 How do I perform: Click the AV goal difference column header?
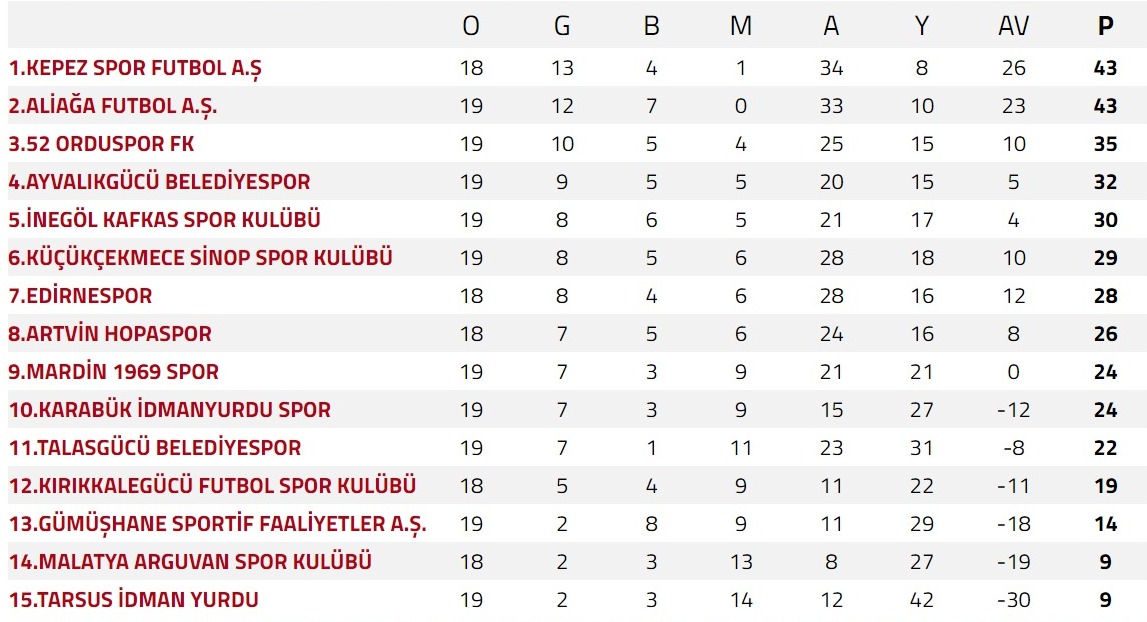click(x=1013, y=26)
